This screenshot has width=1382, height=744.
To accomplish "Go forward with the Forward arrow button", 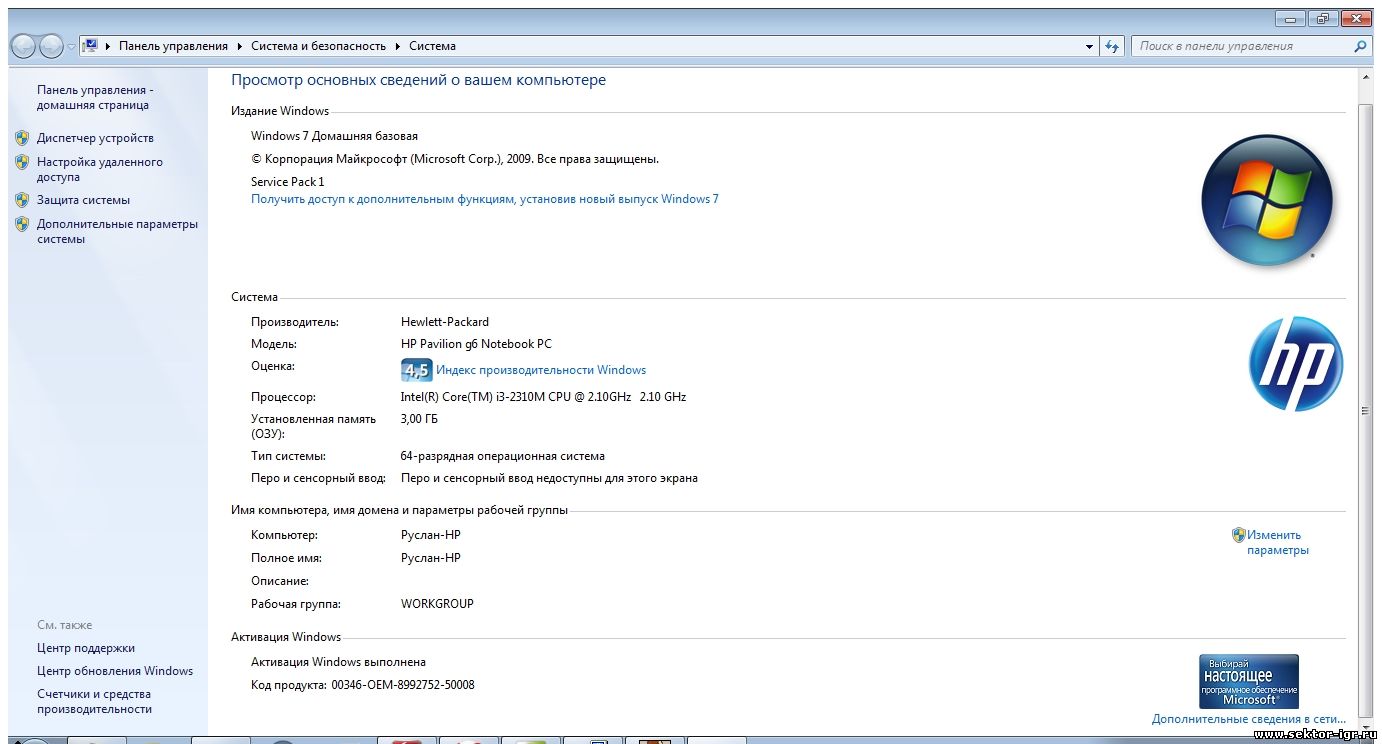I will tap(50, 46).
